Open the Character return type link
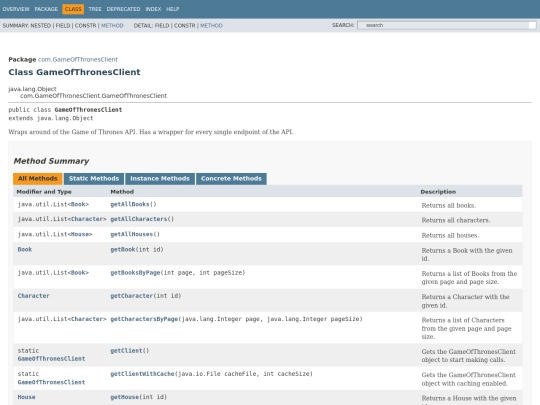The width and height of the screenshot is (540, 405). pos(34,296)
